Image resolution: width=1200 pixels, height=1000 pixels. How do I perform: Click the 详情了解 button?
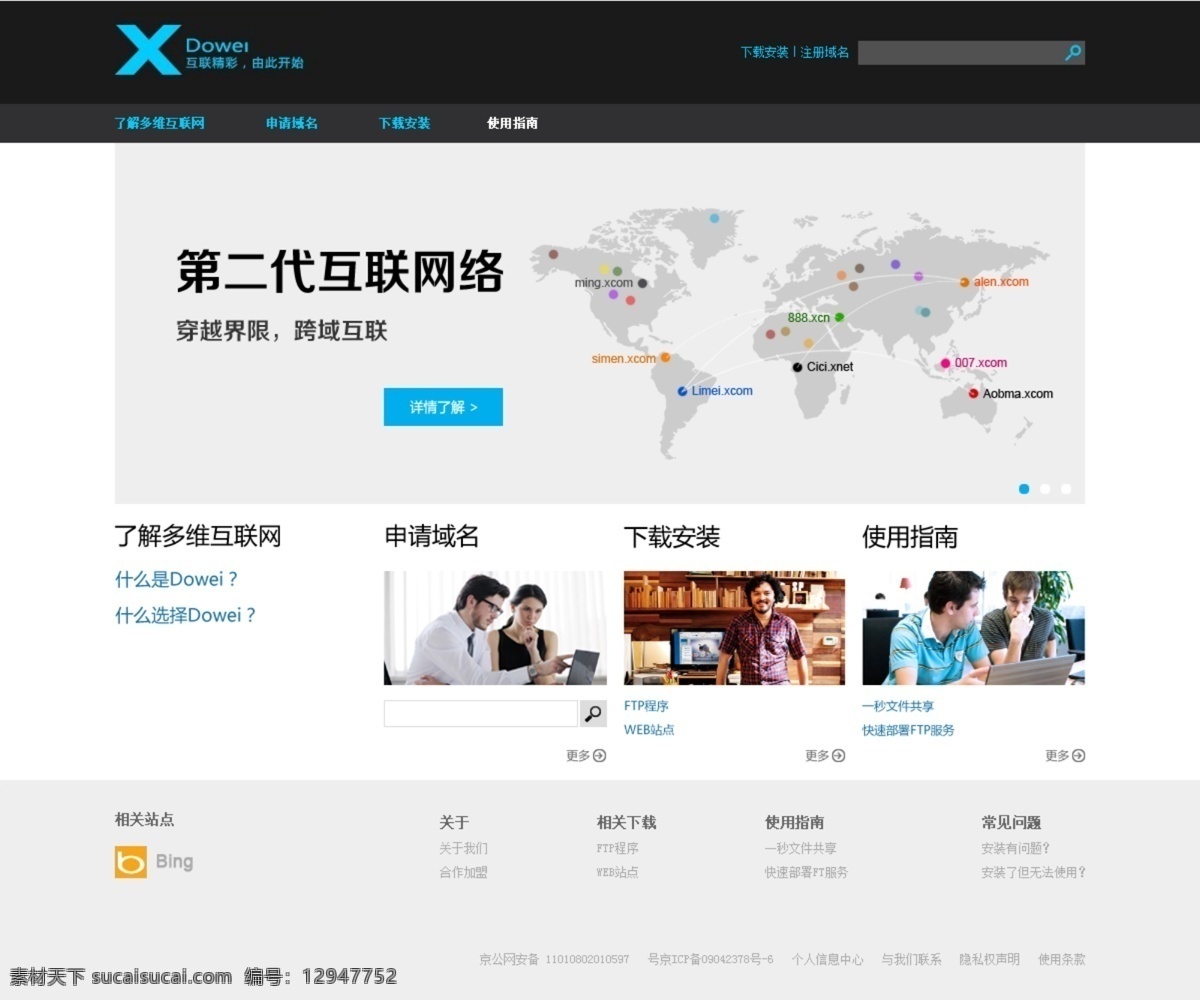(x=443, y=407)
